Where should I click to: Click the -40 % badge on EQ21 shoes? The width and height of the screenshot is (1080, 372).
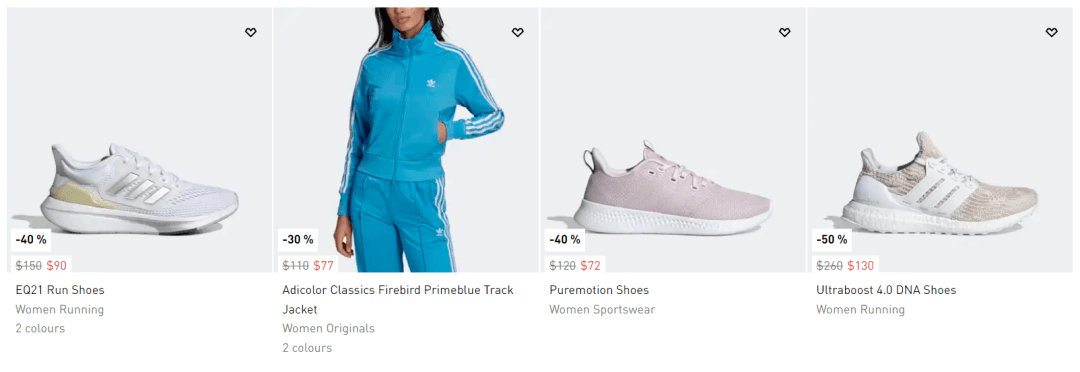coord(31,240)
